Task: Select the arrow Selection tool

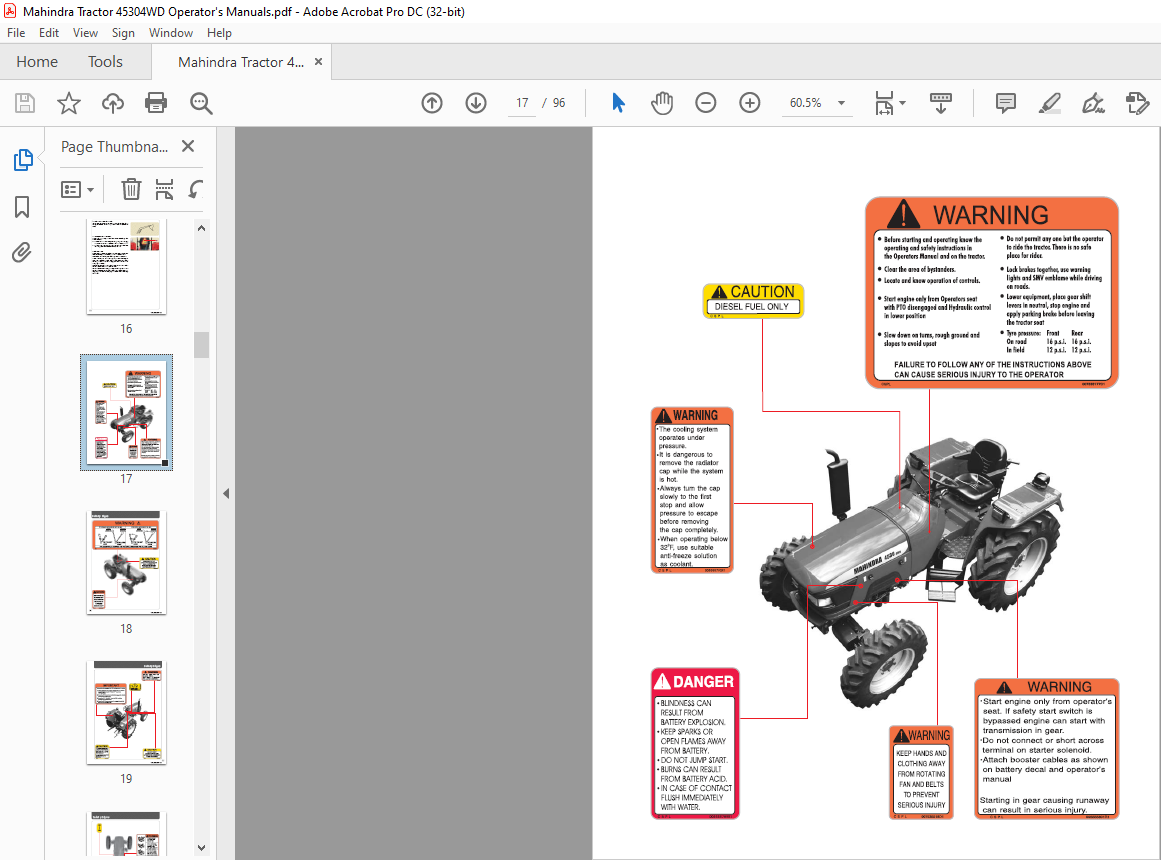Action: coord(618,103)
